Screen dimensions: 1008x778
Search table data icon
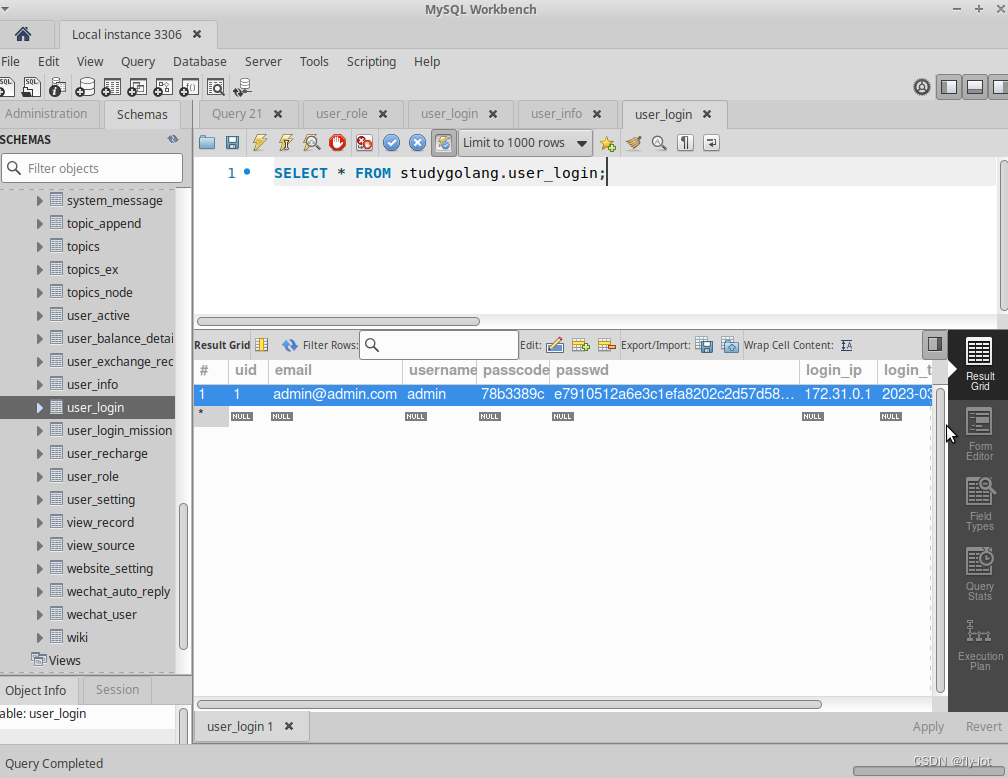215,87
